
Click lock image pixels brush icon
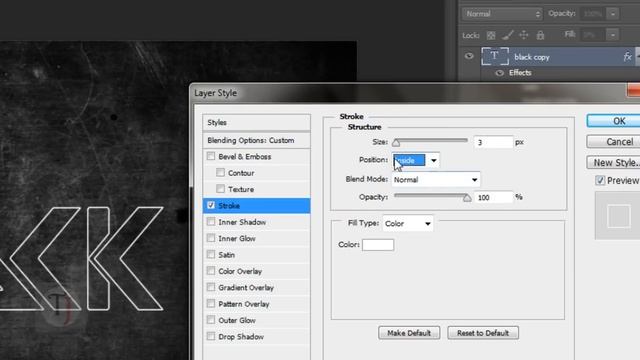[x=508, y=36]
